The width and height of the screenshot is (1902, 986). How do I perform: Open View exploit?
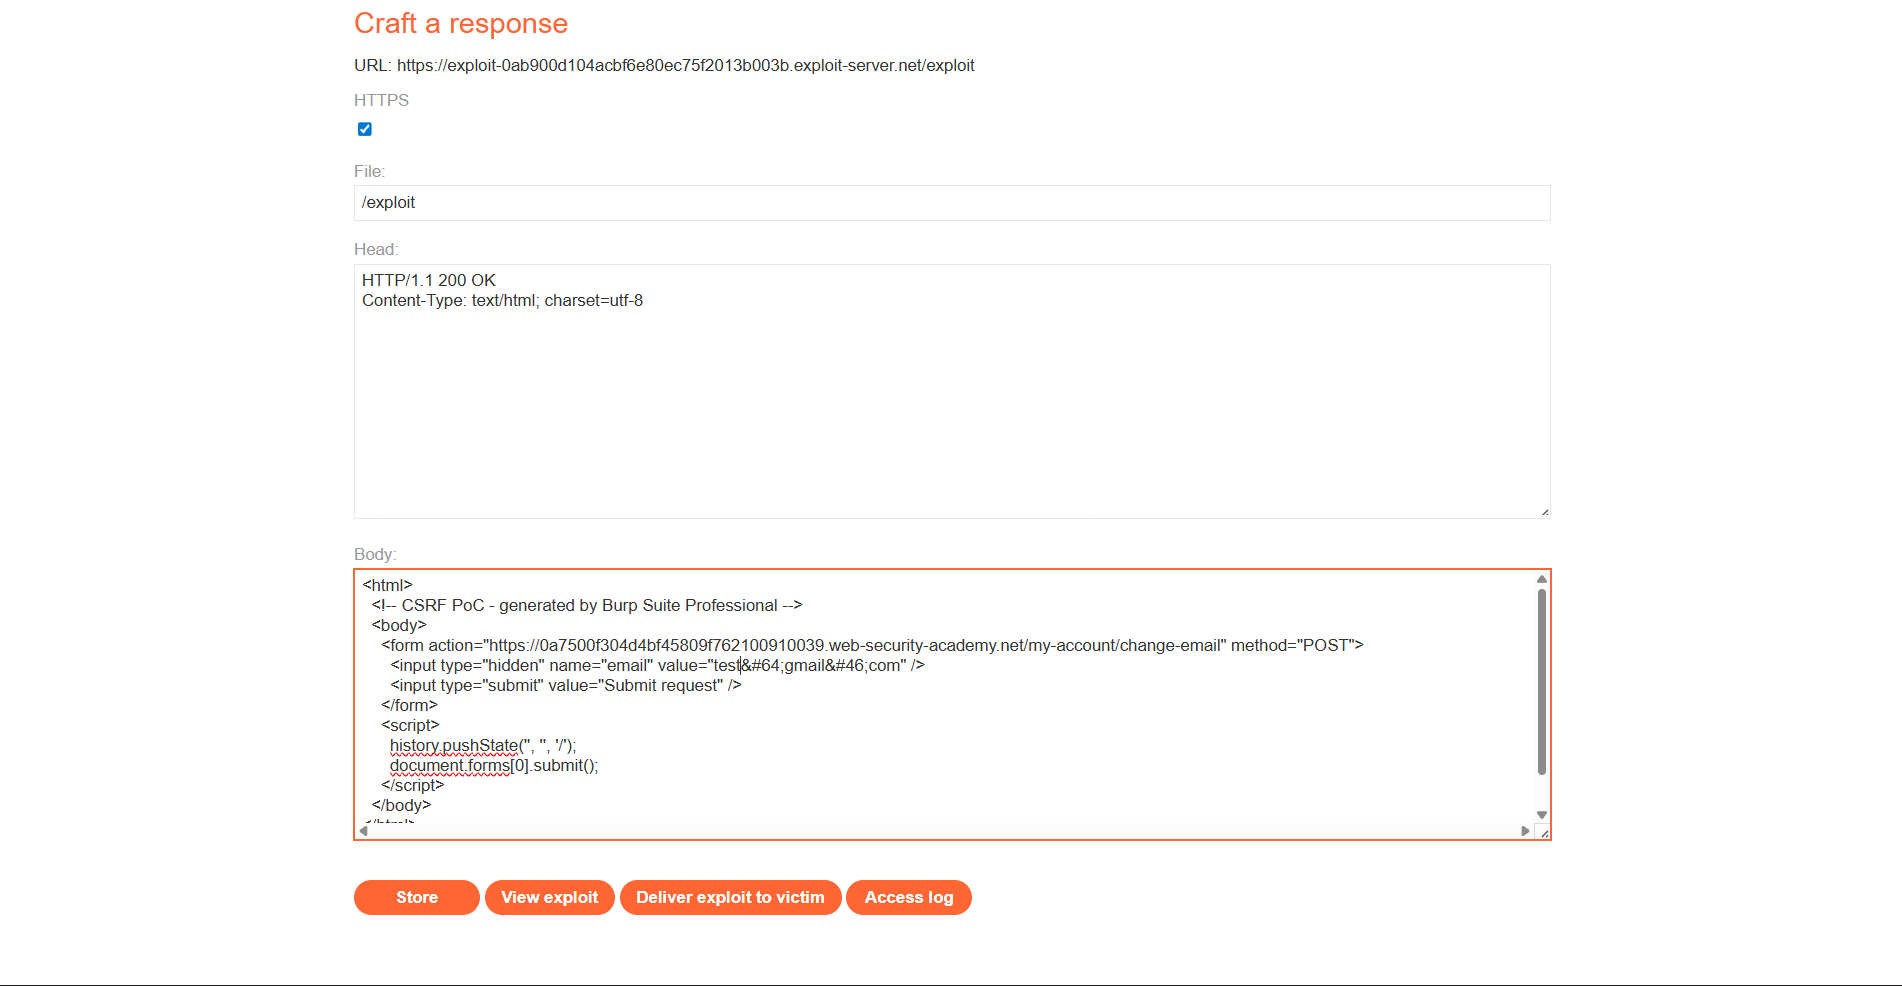click(550, 897)
